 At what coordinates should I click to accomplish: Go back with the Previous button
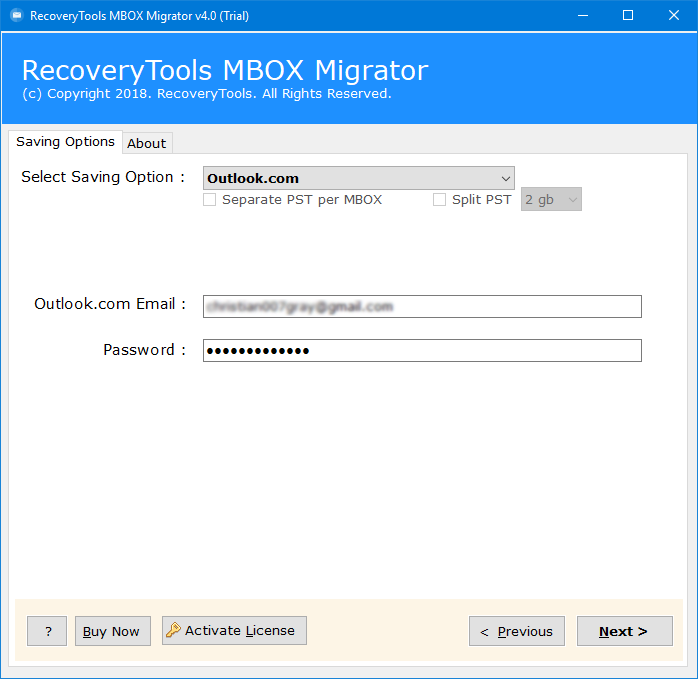coord(517,631)
